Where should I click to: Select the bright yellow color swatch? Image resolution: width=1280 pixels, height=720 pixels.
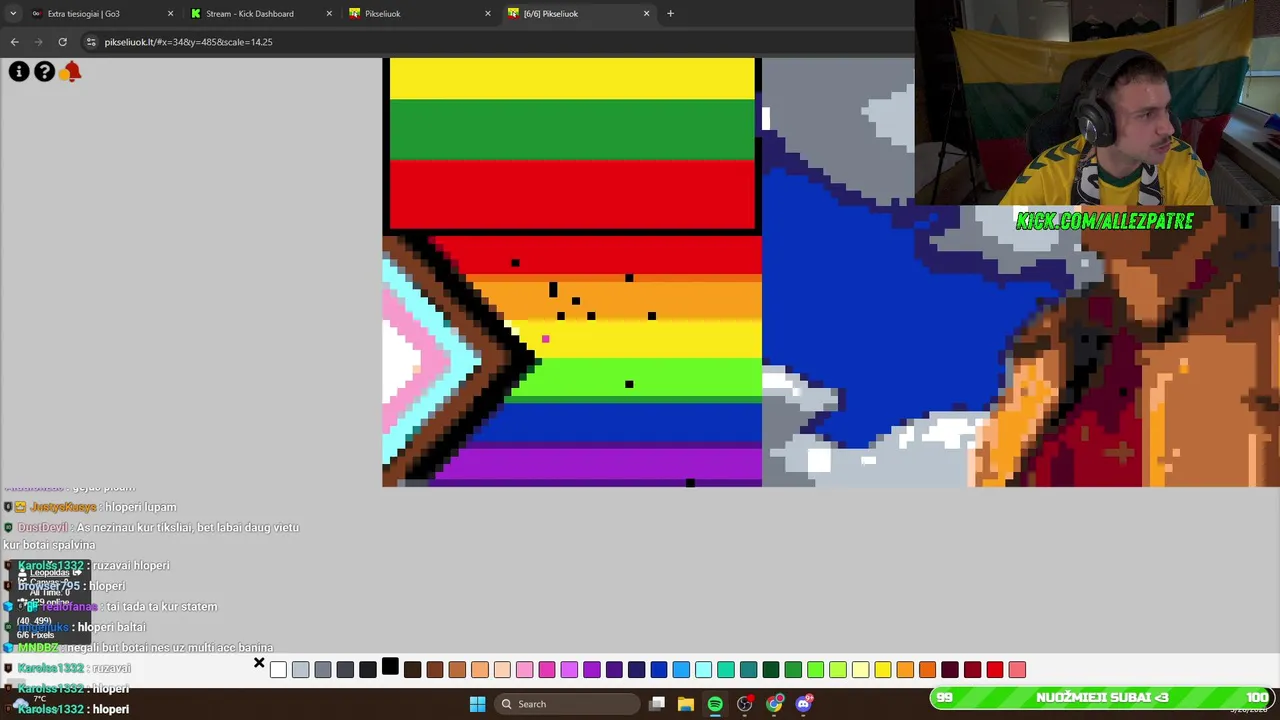(883, 669)
